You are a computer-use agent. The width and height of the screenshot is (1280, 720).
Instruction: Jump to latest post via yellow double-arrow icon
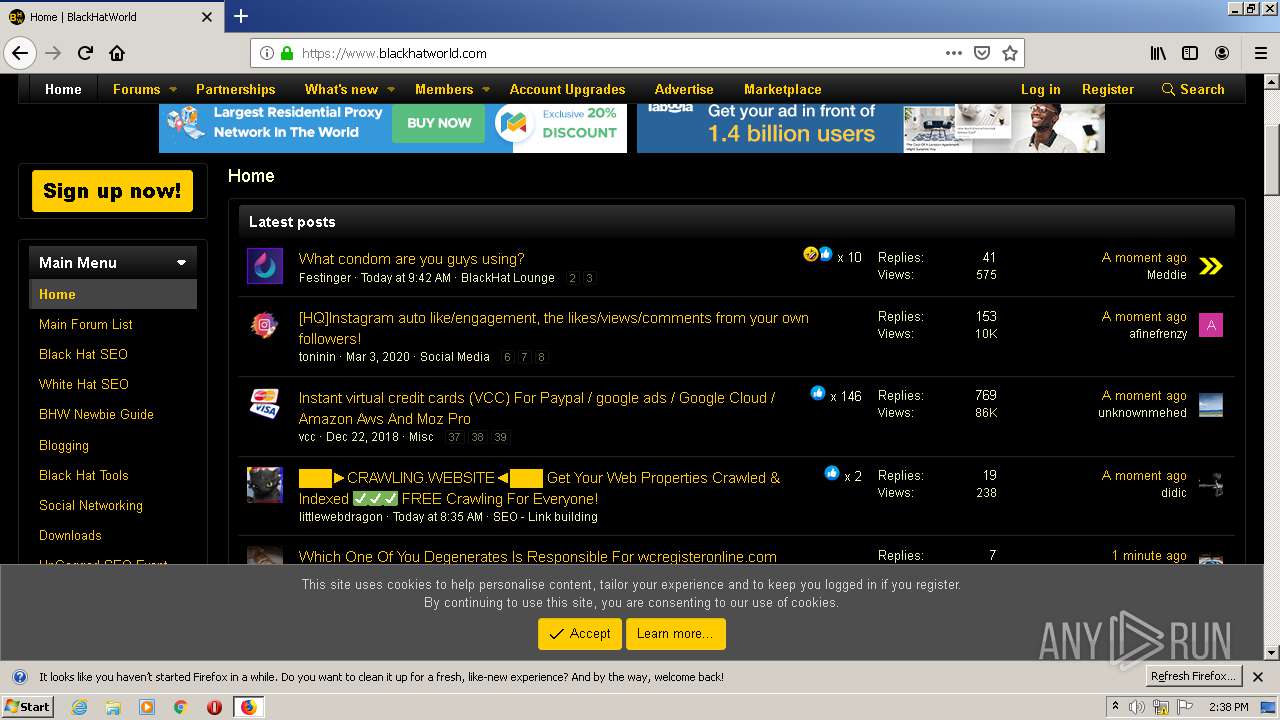(x=1211, y=266)
